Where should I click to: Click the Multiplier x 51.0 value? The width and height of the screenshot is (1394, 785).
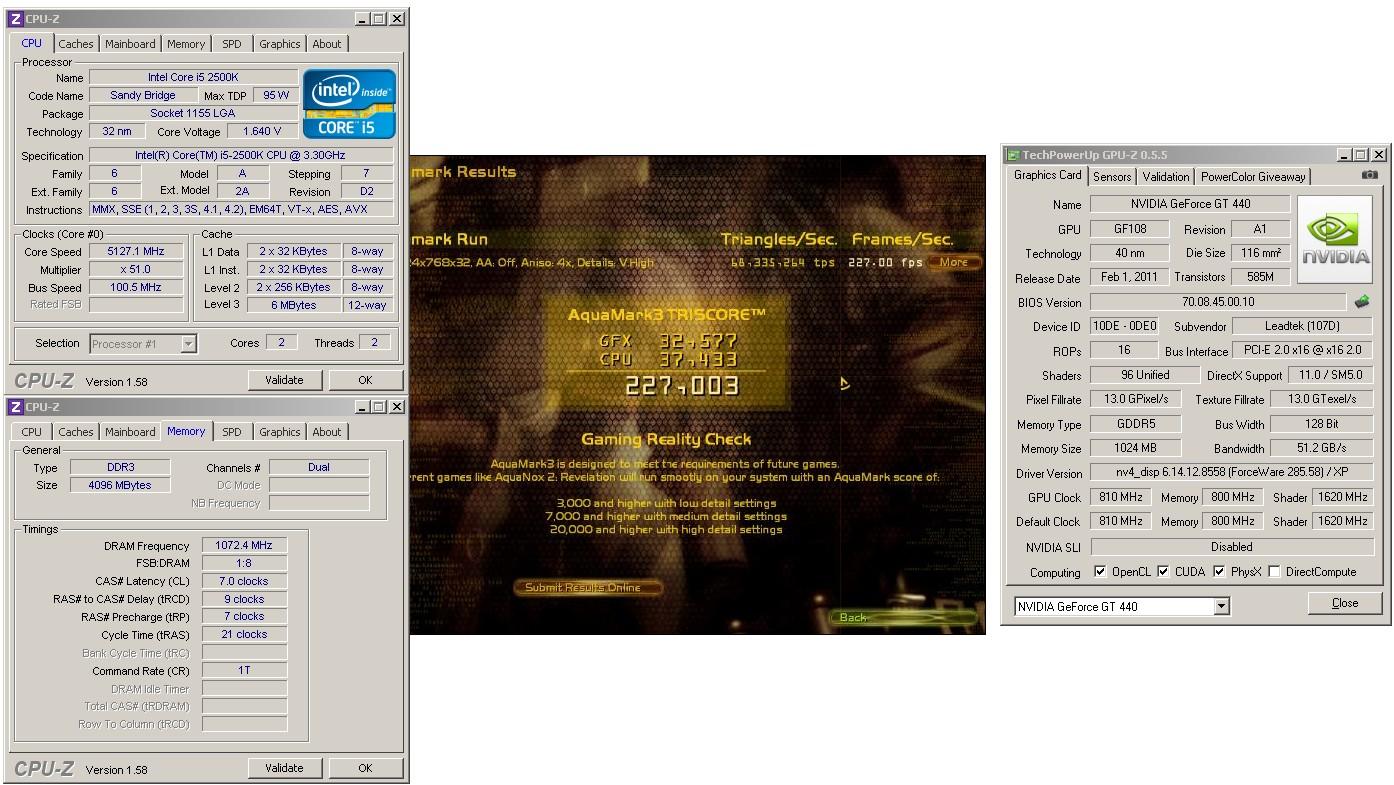coord(137,270)
